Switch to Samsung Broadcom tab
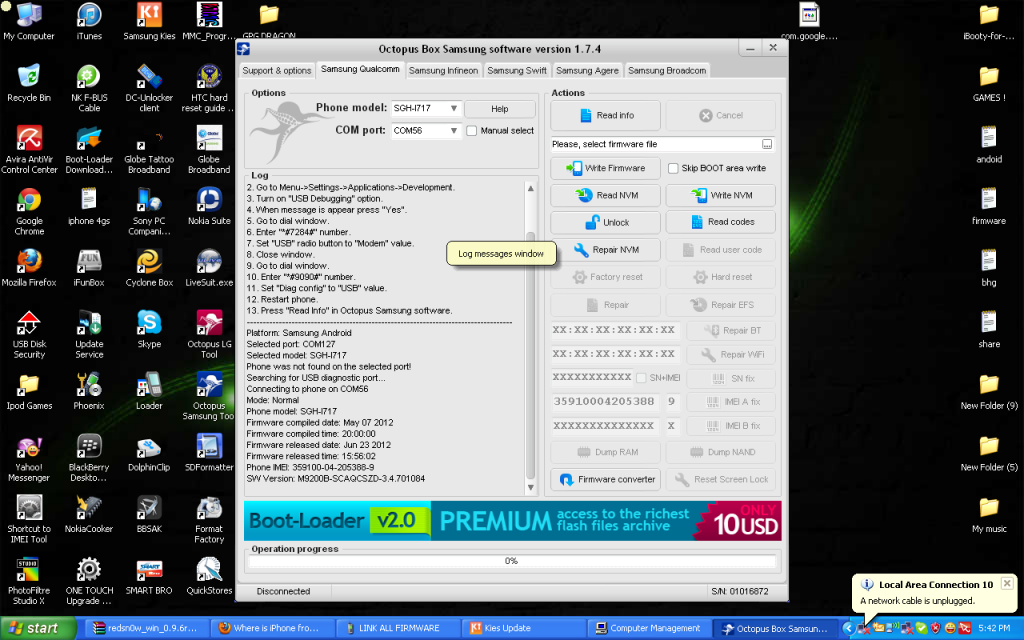The height and width of the screenshot is (640, 1024). (667, 71)
